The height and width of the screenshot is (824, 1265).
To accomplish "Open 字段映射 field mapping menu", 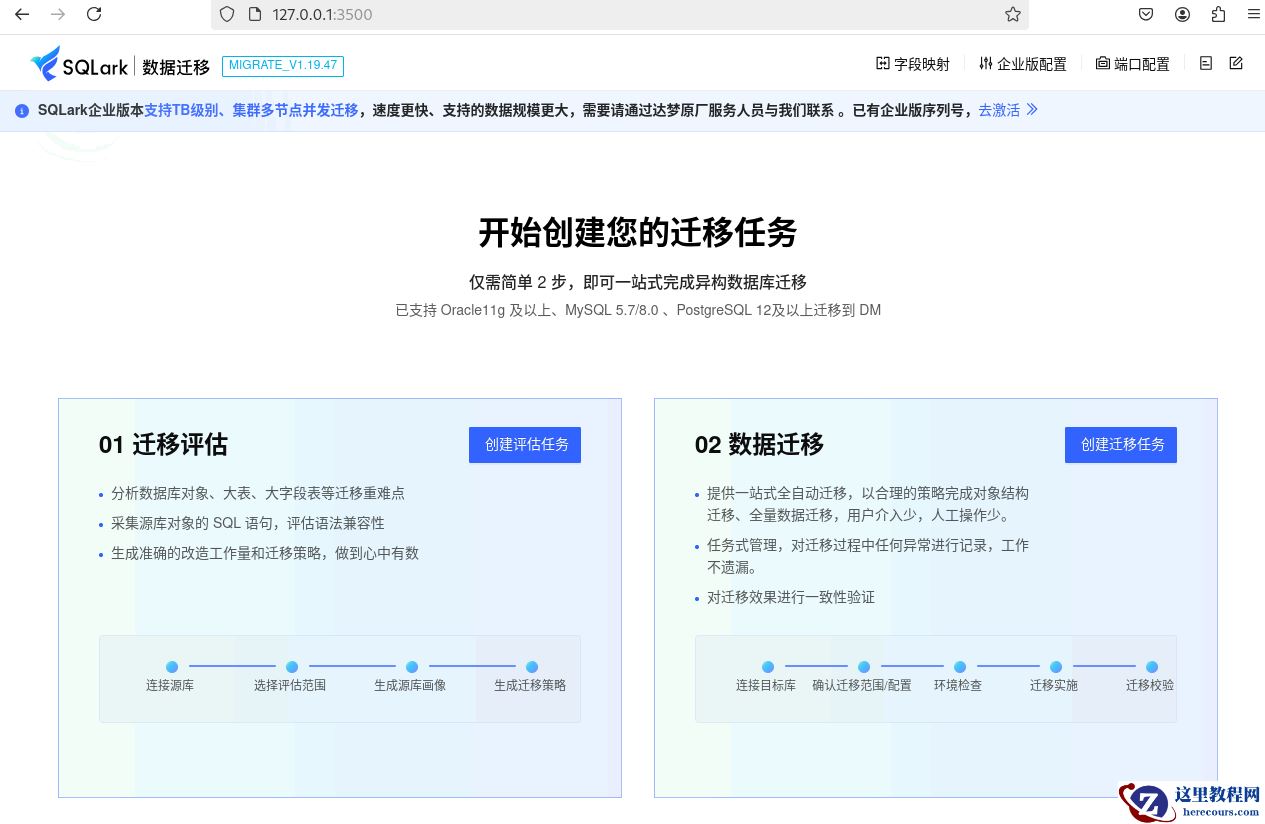I will pyautogui.click(x=912, y=64).
